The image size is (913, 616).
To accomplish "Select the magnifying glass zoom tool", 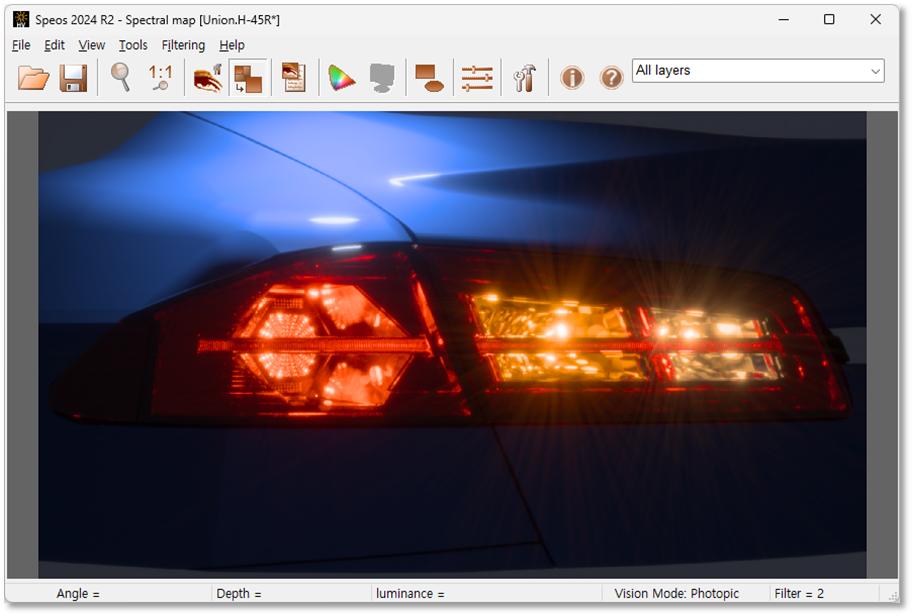I will (121, 77).
